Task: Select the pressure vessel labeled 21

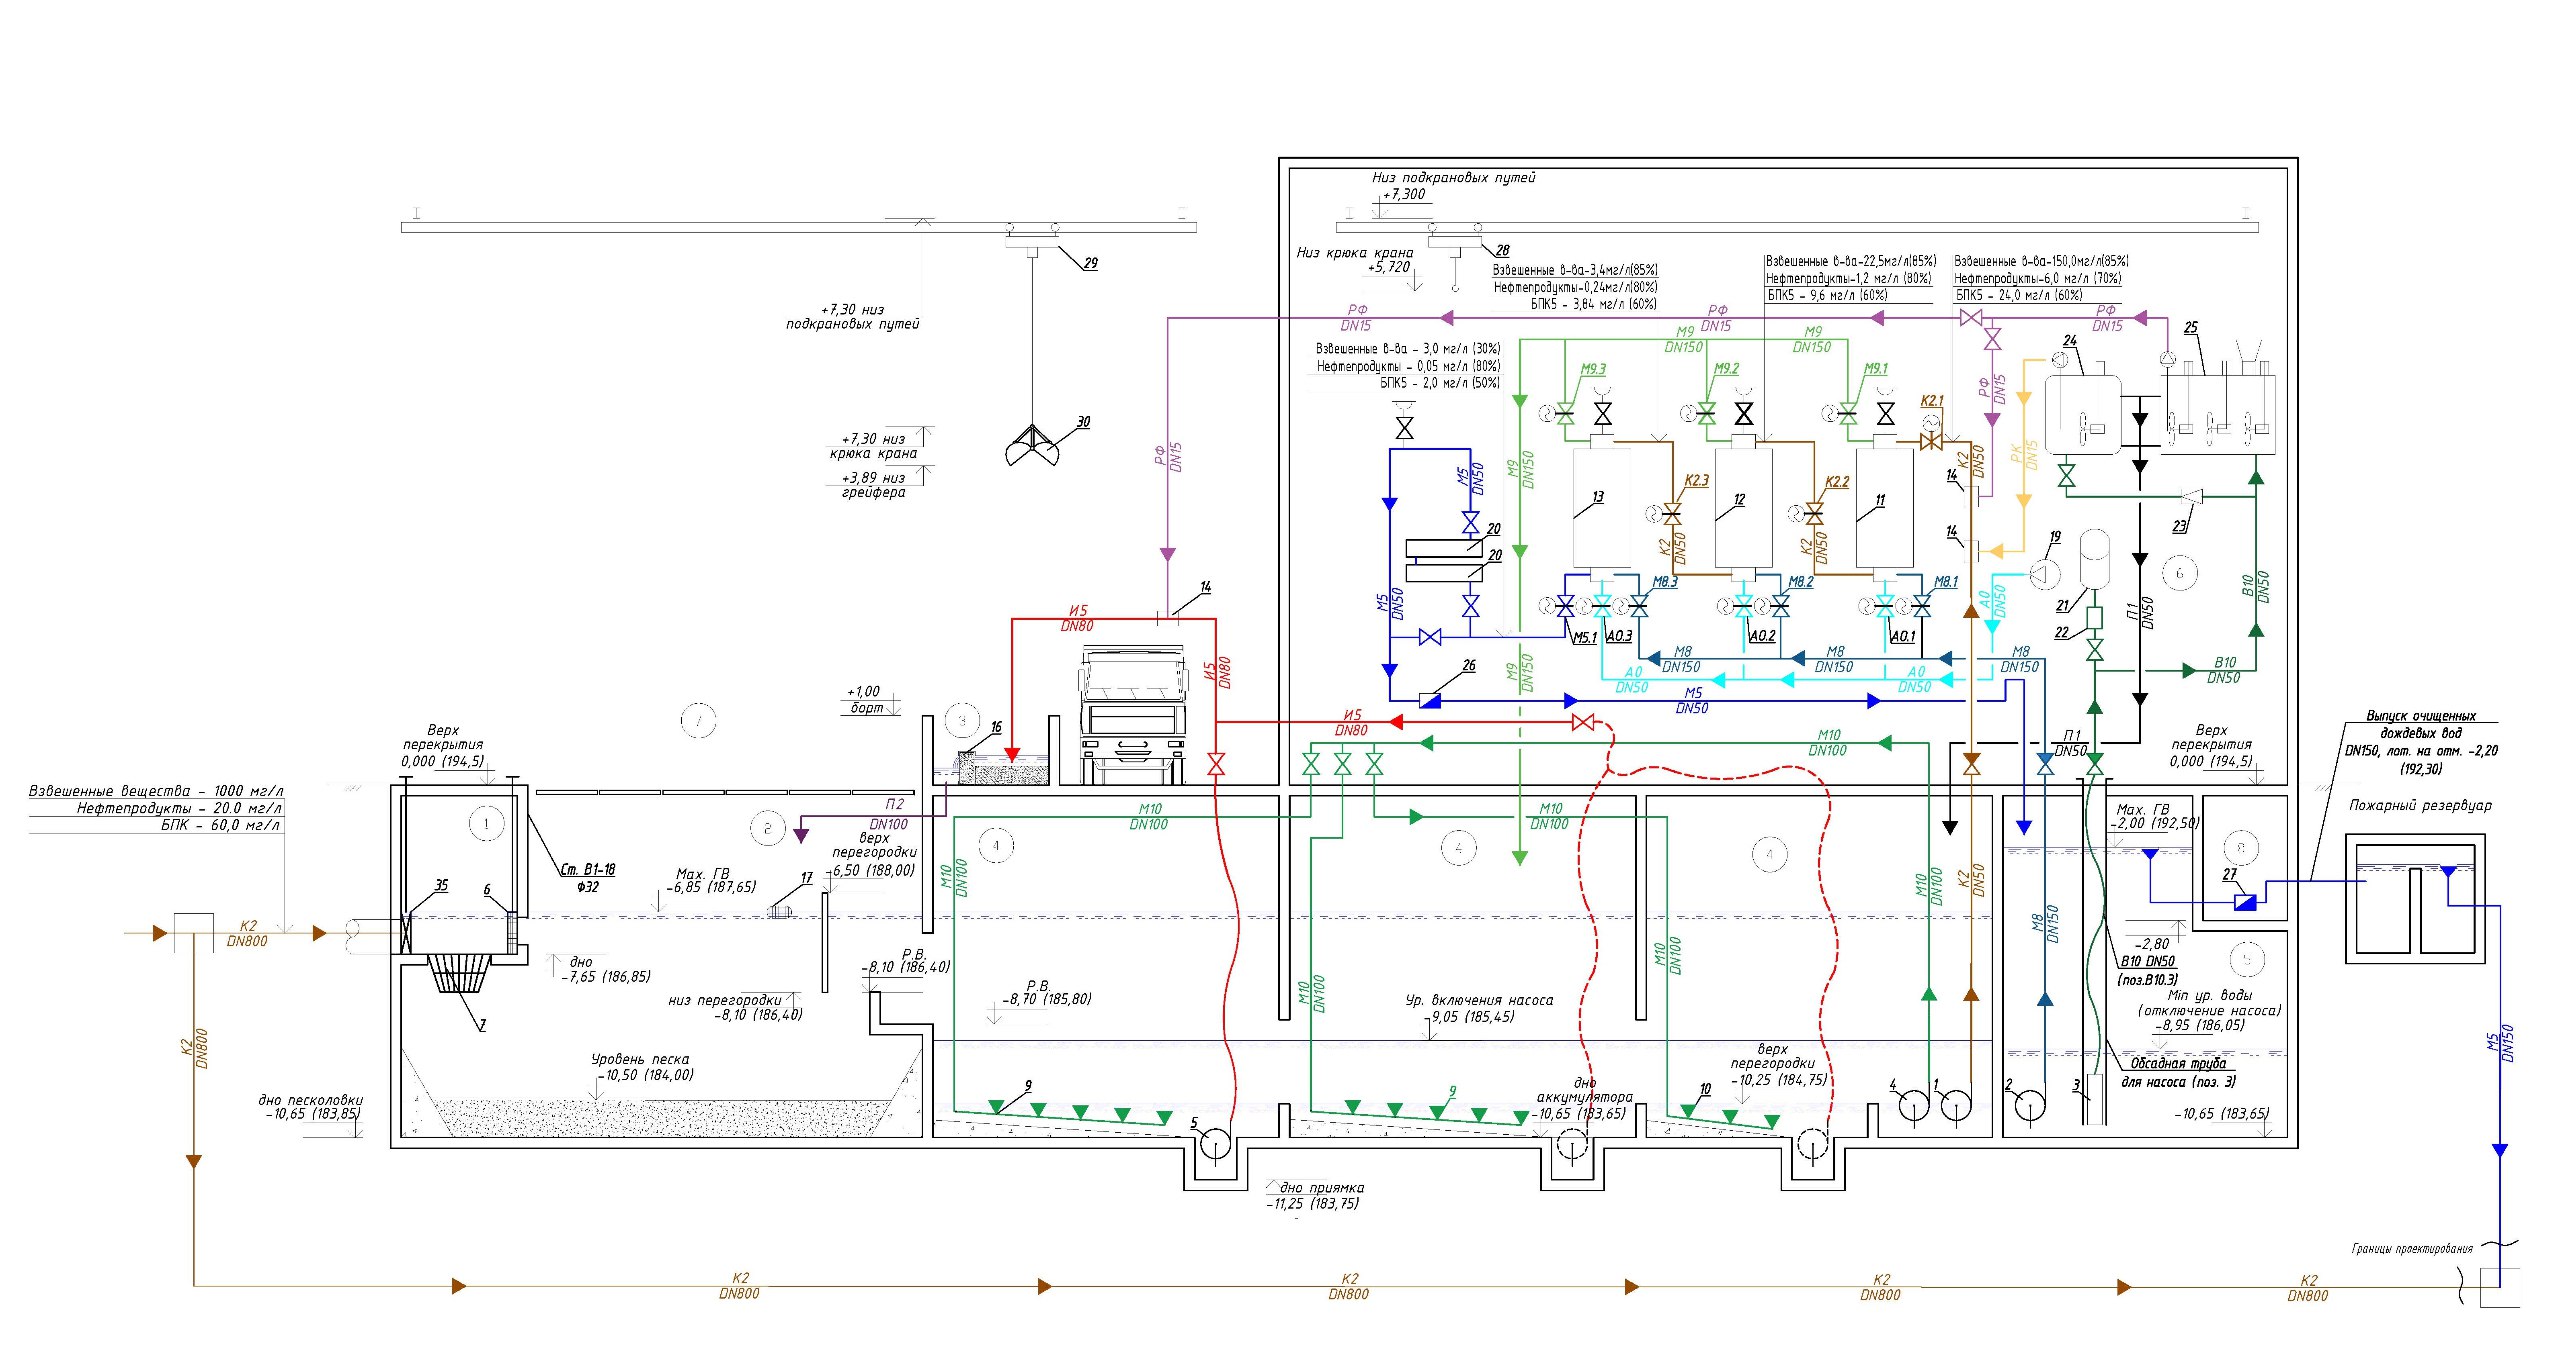Action: 2094,557
